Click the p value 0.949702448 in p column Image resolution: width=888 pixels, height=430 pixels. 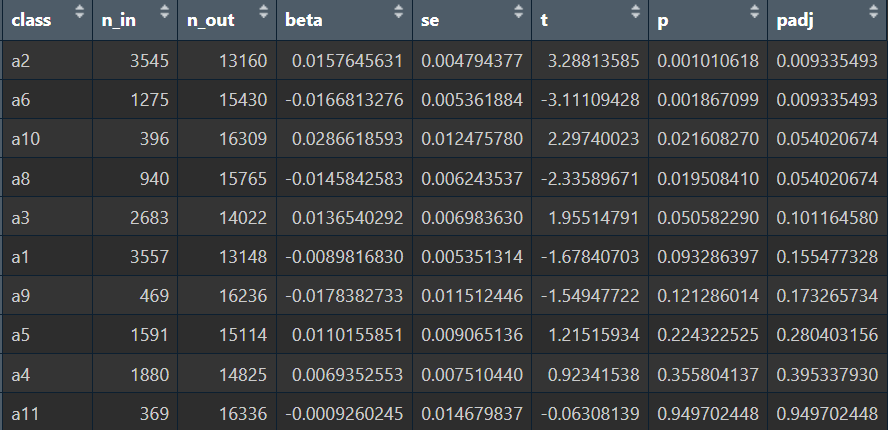click(708, 412)
